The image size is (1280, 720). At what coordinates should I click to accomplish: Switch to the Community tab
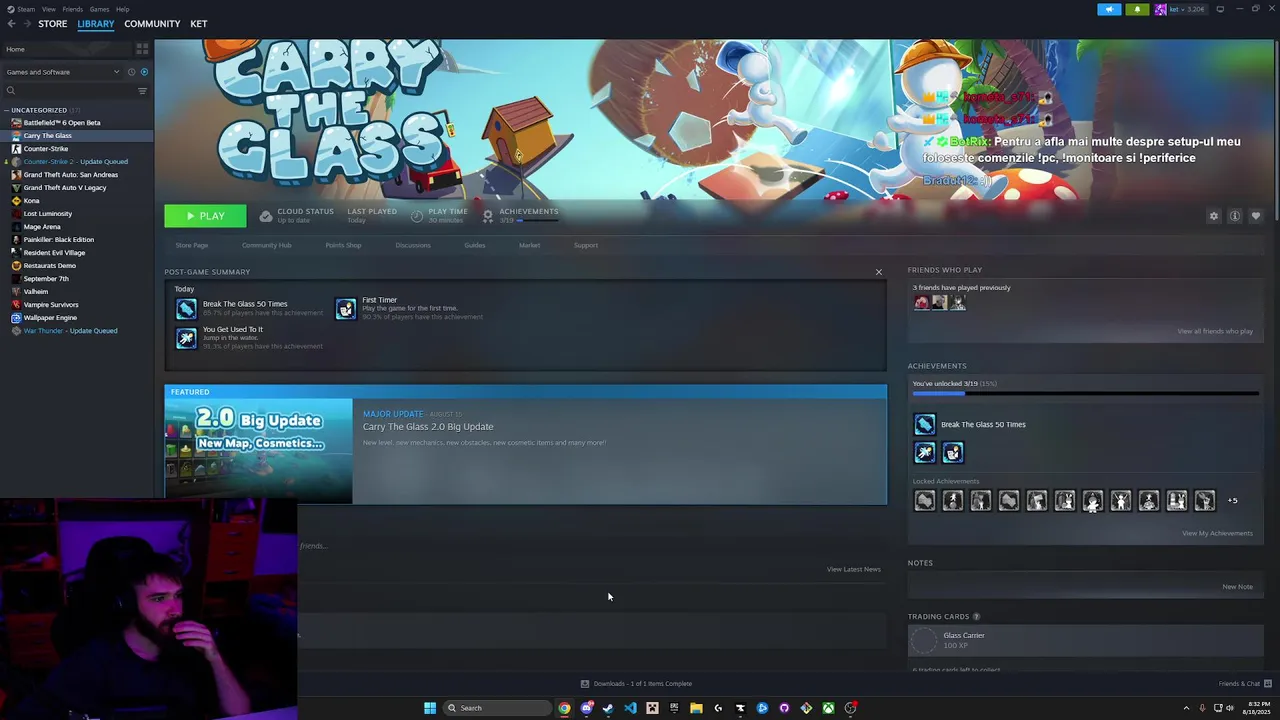click(x=152, y=24)
